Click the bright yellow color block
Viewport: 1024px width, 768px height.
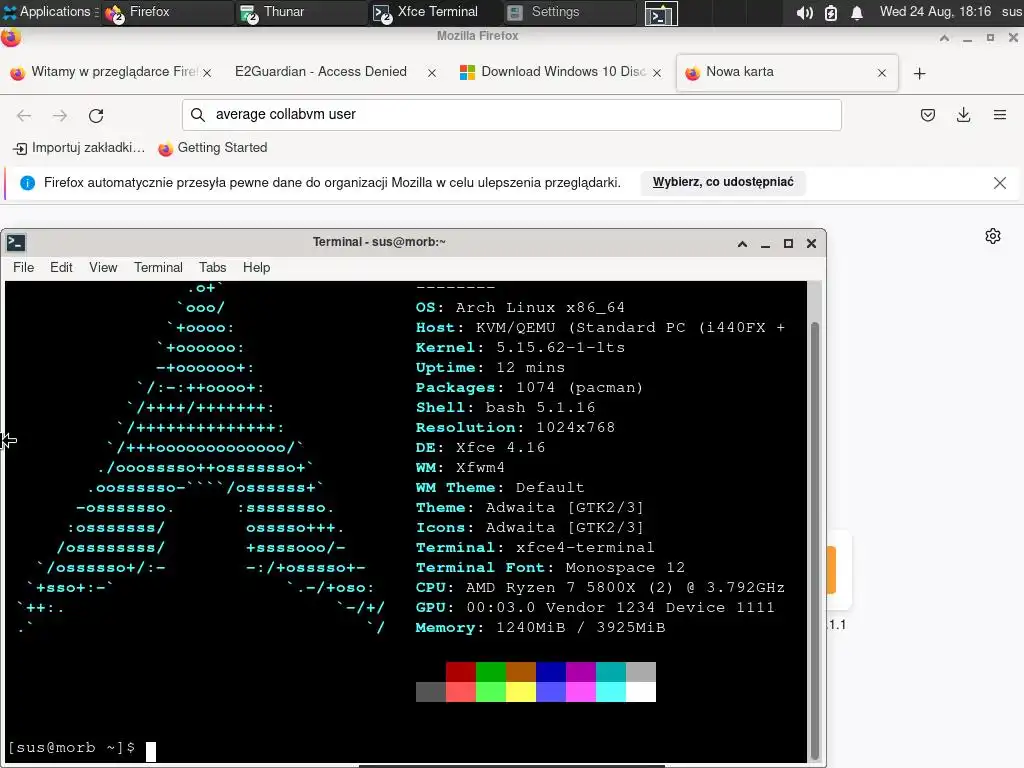click(520, 692)
